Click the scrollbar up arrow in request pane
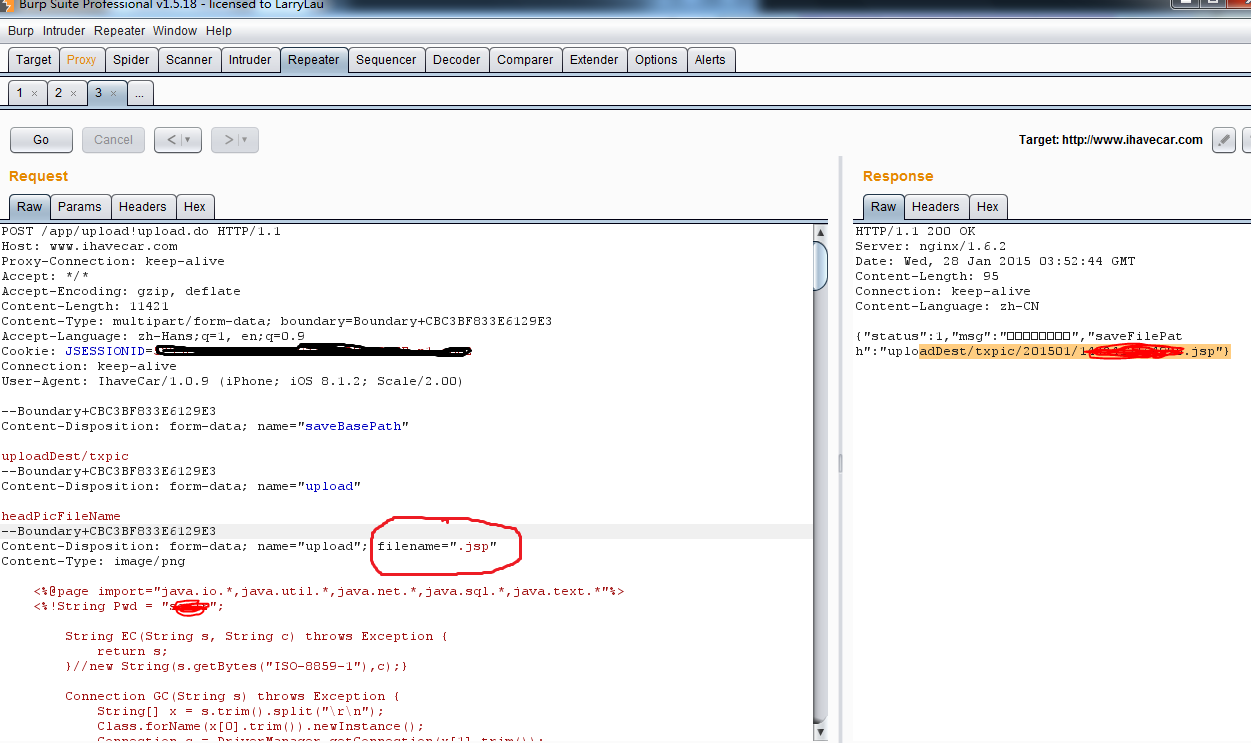 pos(821,232)
